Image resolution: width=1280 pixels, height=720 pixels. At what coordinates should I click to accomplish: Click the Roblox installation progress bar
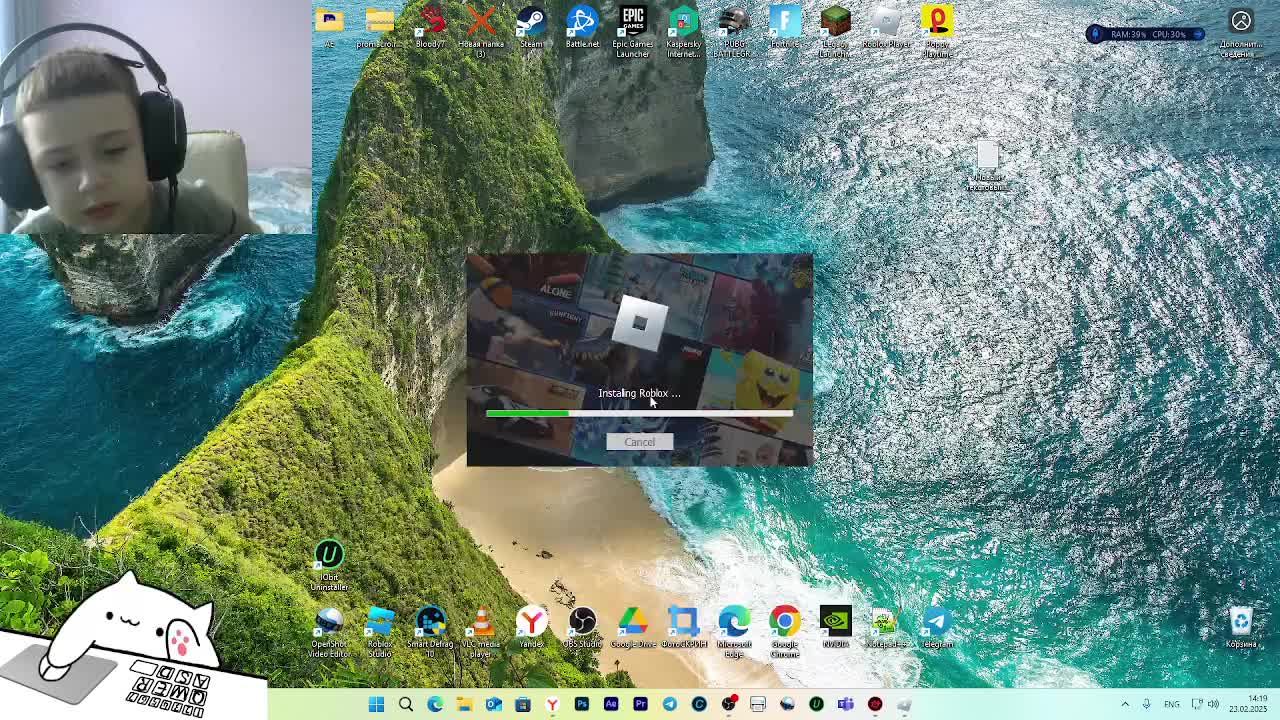pos(639,412)
